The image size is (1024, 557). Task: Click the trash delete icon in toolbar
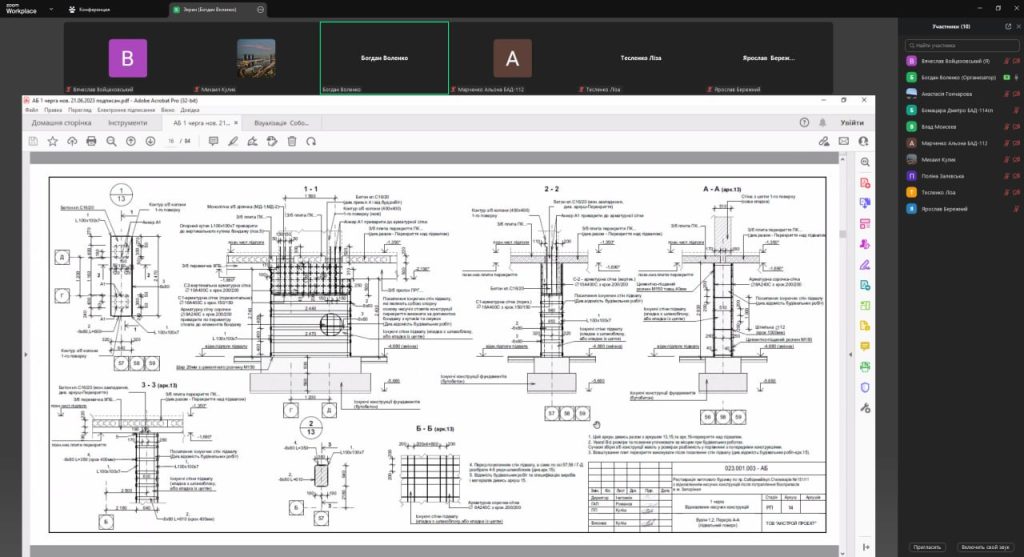coord(290,141)
